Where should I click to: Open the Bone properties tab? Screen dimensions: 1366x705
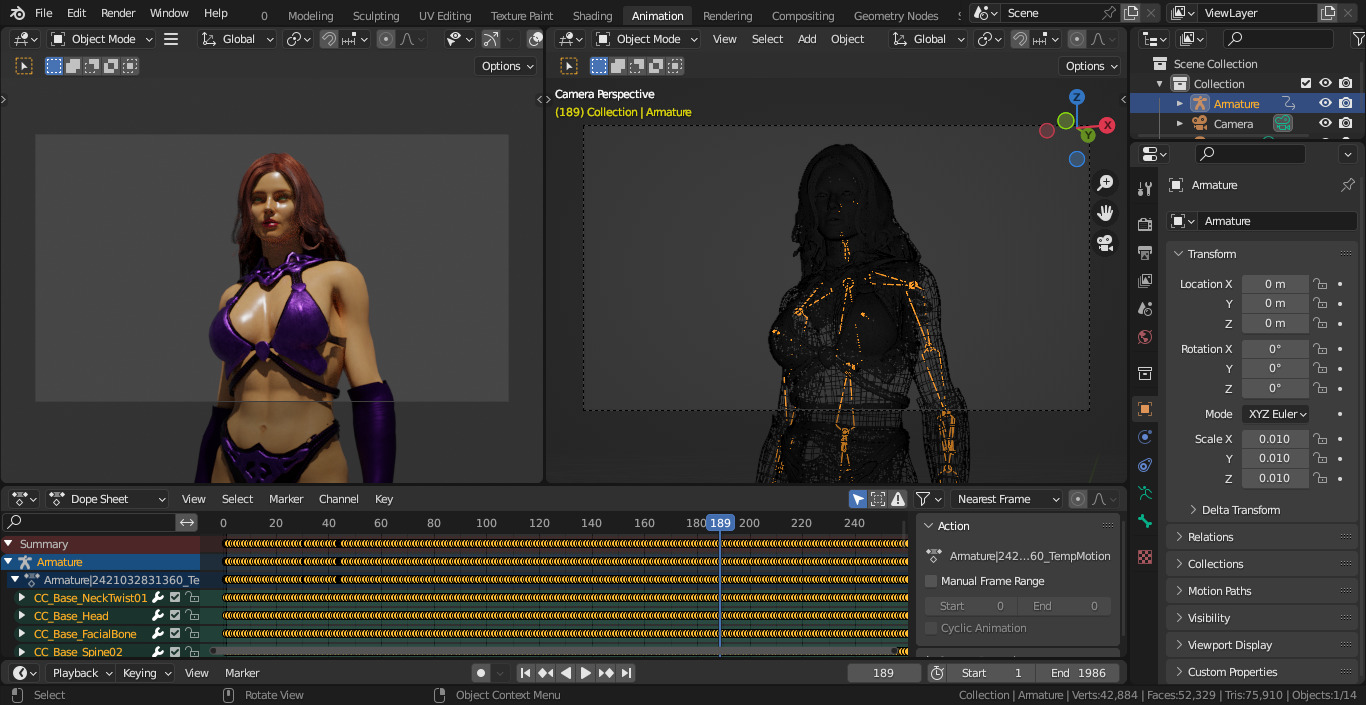[1145, 521]
